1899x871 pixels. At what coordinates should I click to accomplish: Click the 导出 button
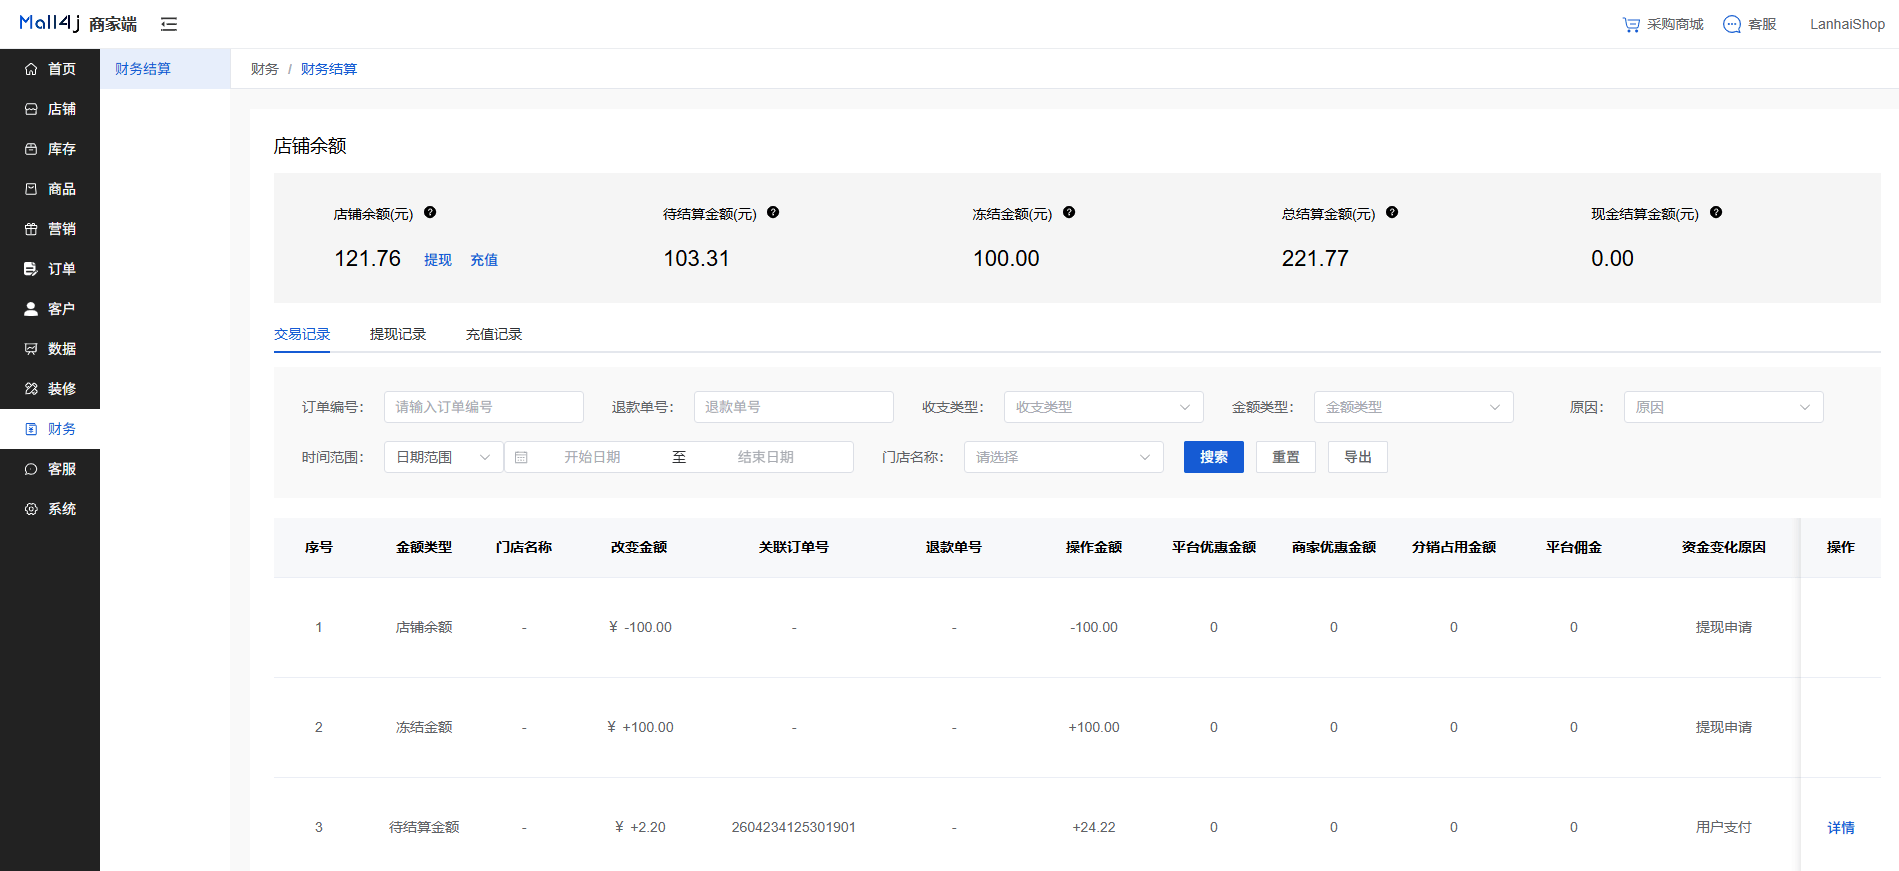[x=1358, y=457]
